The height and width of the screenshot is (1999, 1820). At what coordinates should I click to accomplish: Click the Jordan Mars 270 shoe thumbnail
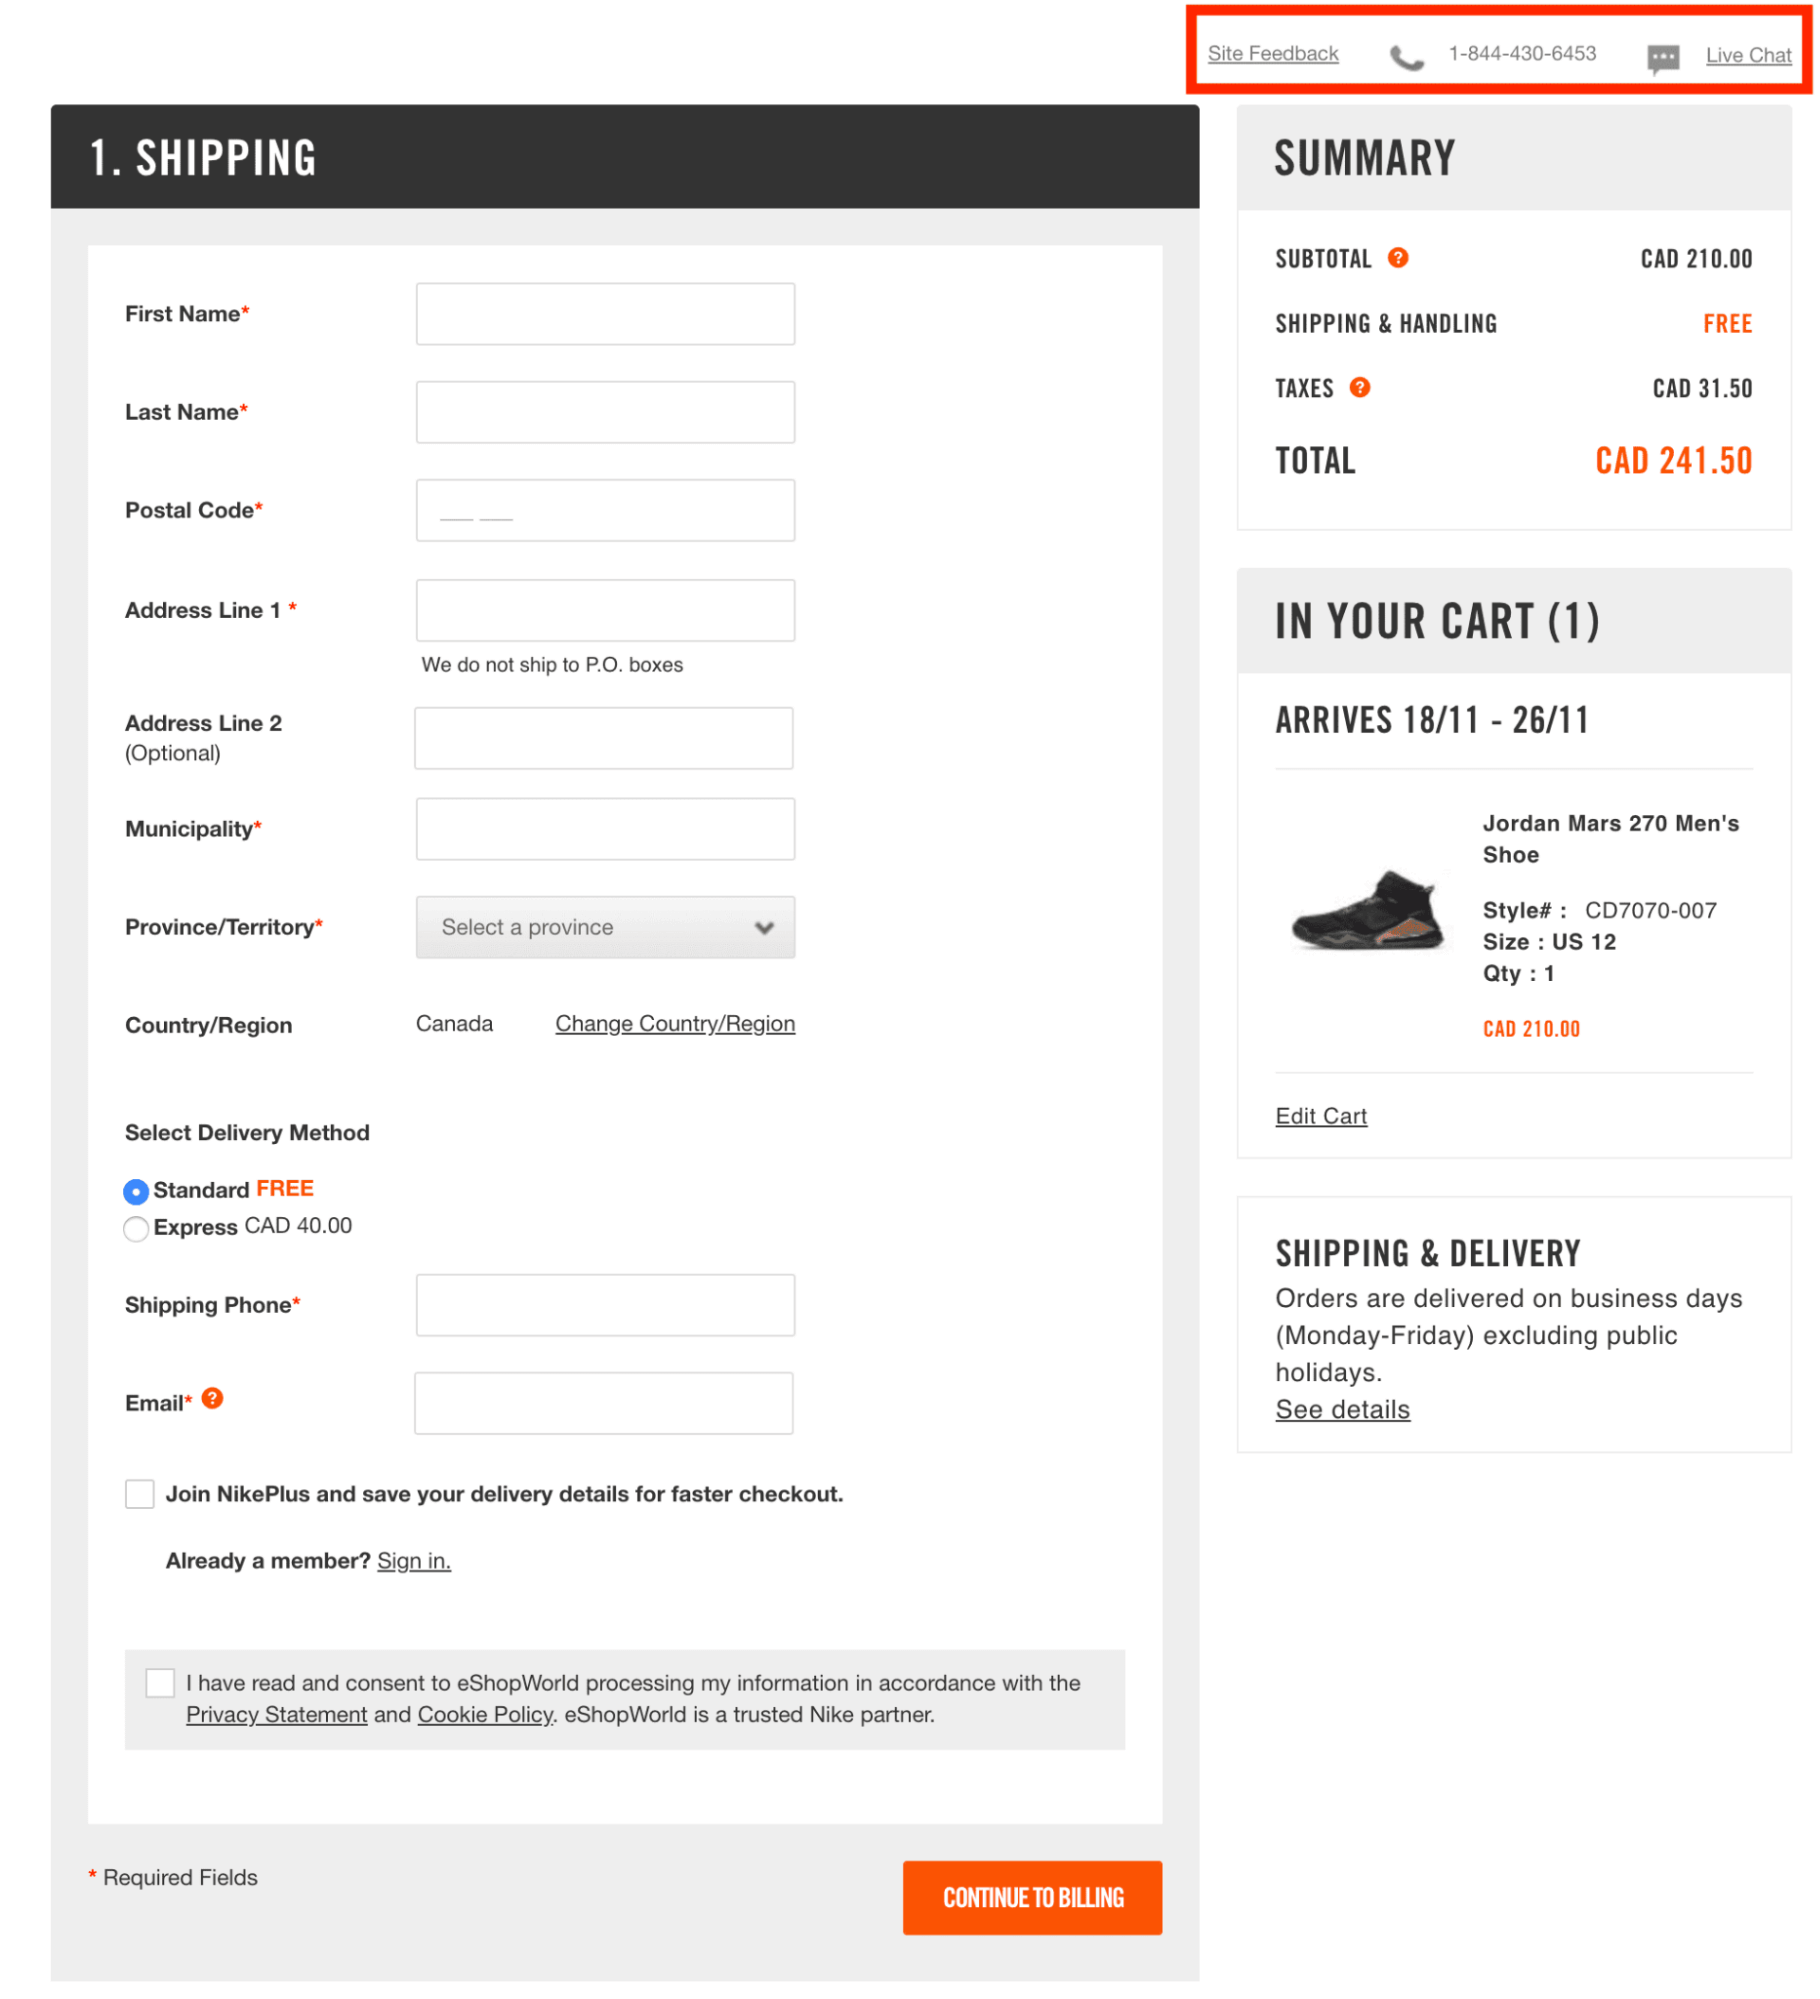[x=1368, y=910]
